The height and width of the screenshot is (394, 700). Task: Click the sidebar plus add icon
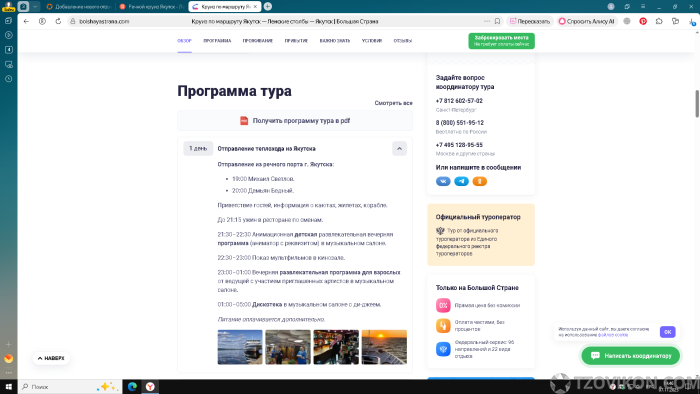8,344
